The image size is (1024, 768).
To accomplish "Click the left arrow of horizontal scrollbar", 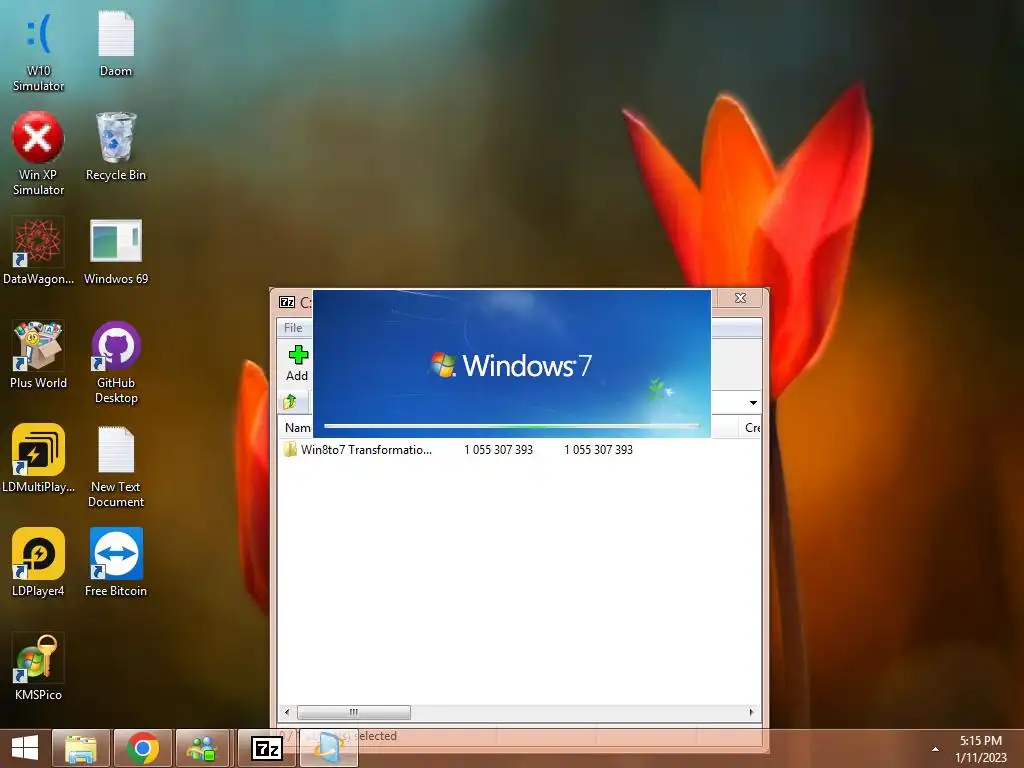I will click(x=287, y=712).
